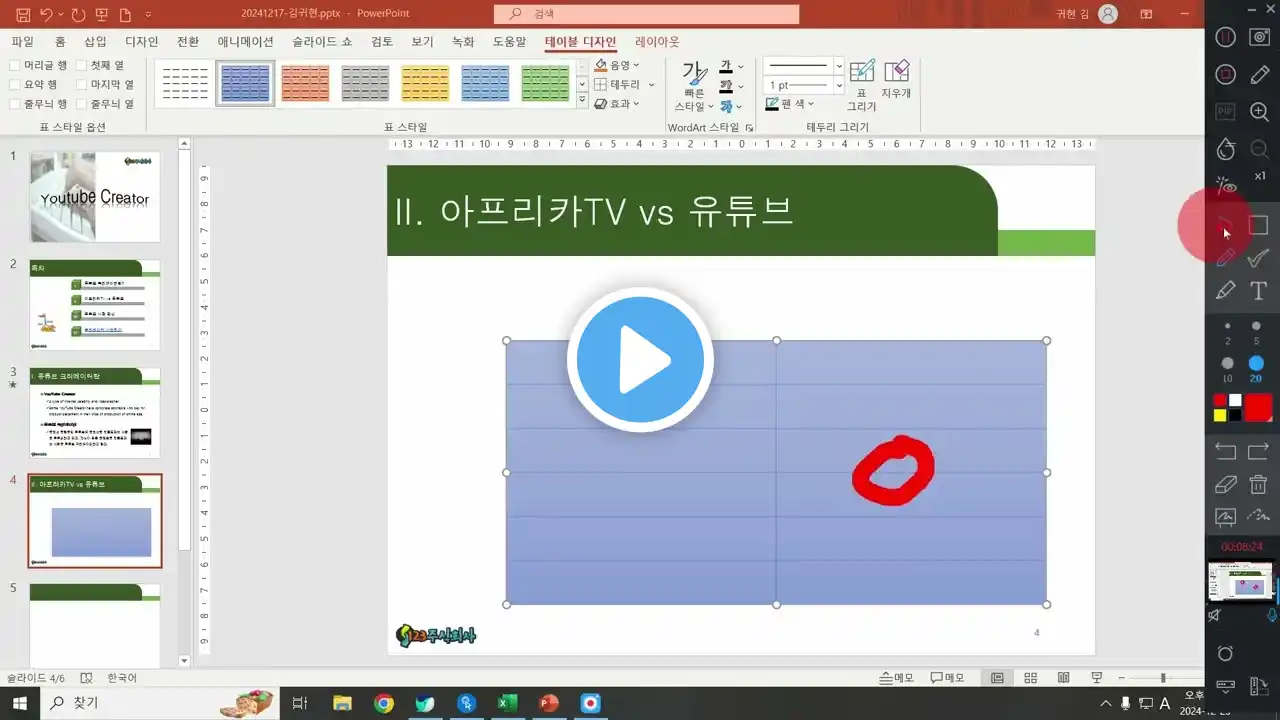This screenshot has height=720, width=1280.
Task: Switch to the 삽입 ribbon tab
Action: click(95, 42)
